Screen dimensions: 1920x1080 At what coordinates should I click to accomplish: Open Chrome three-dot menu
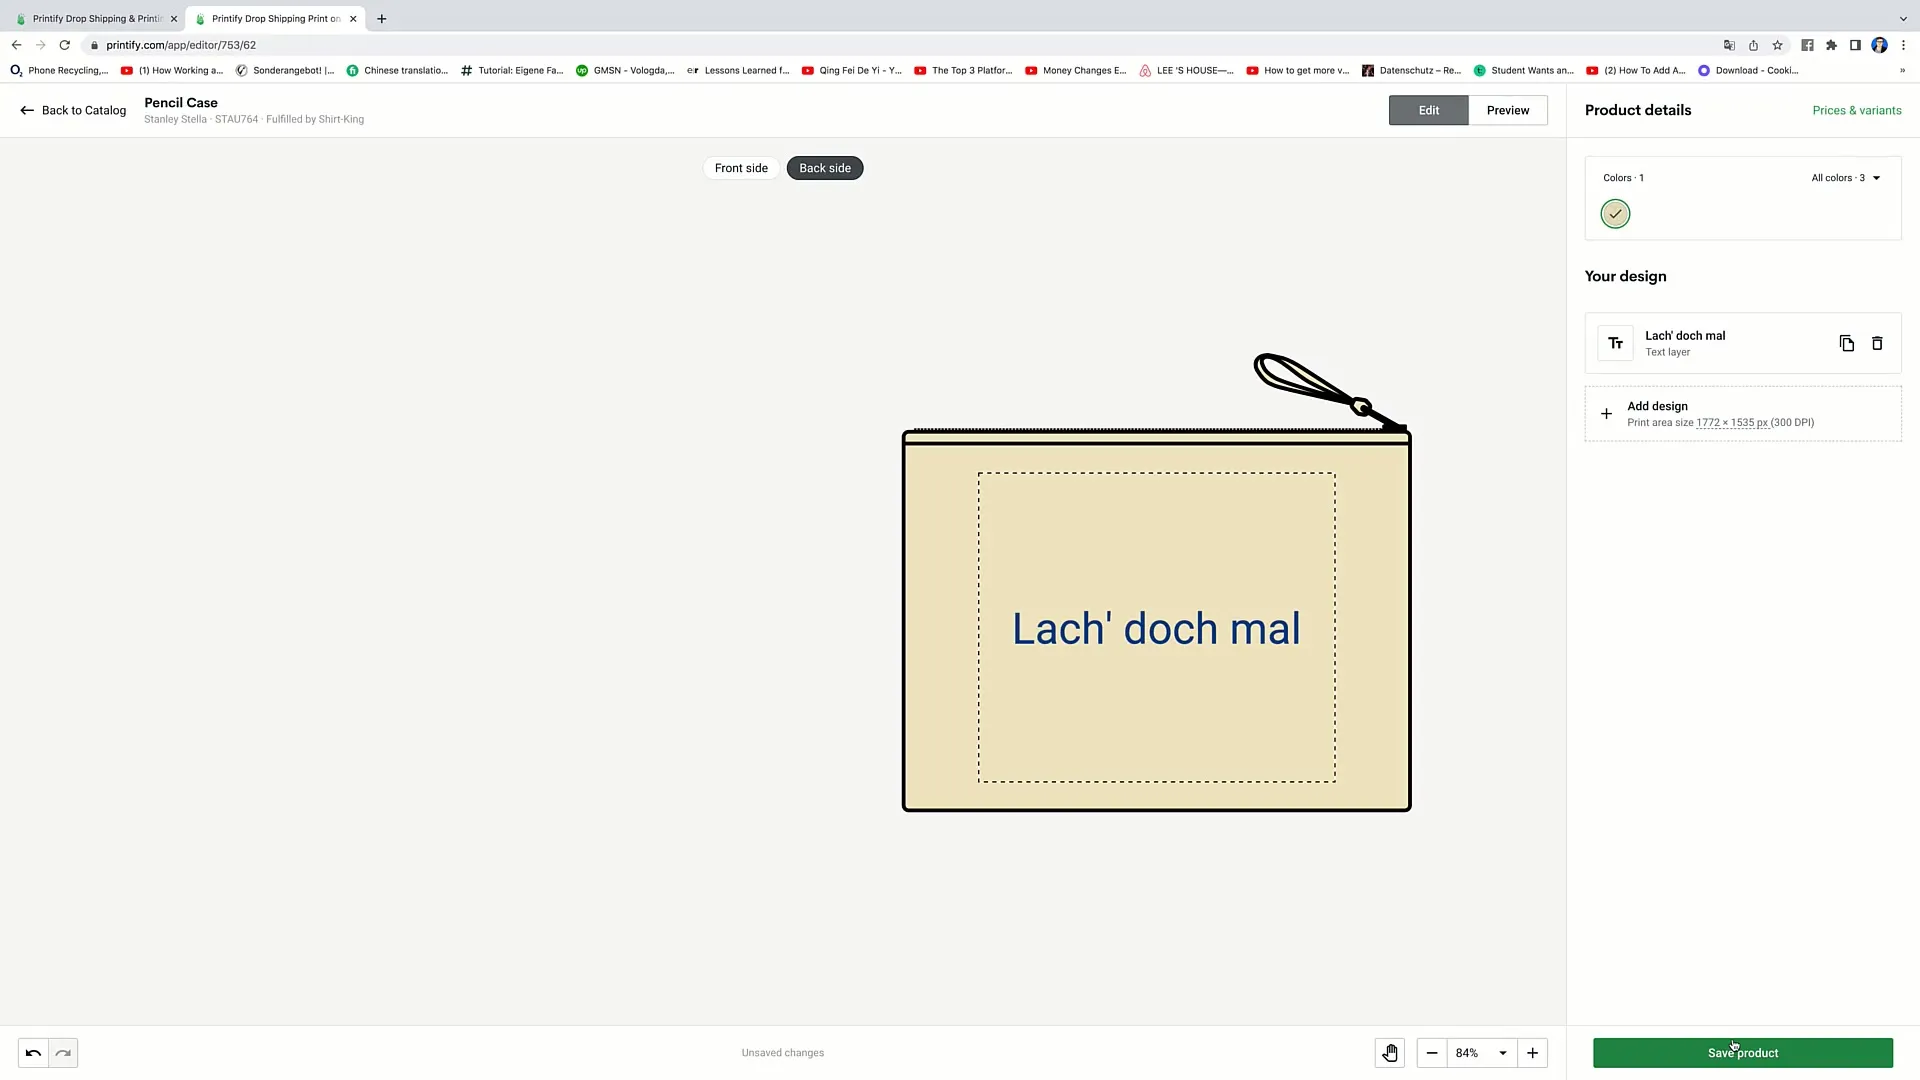pyautogui.click(x=1903, y=45)
